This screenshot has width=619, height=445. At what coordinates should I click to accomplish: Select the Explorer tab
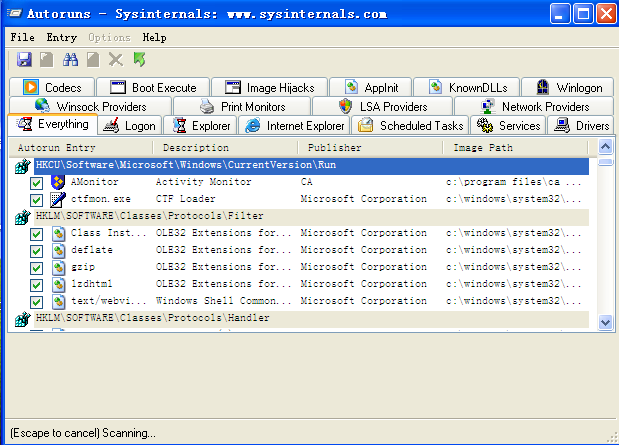coord(200,126)
